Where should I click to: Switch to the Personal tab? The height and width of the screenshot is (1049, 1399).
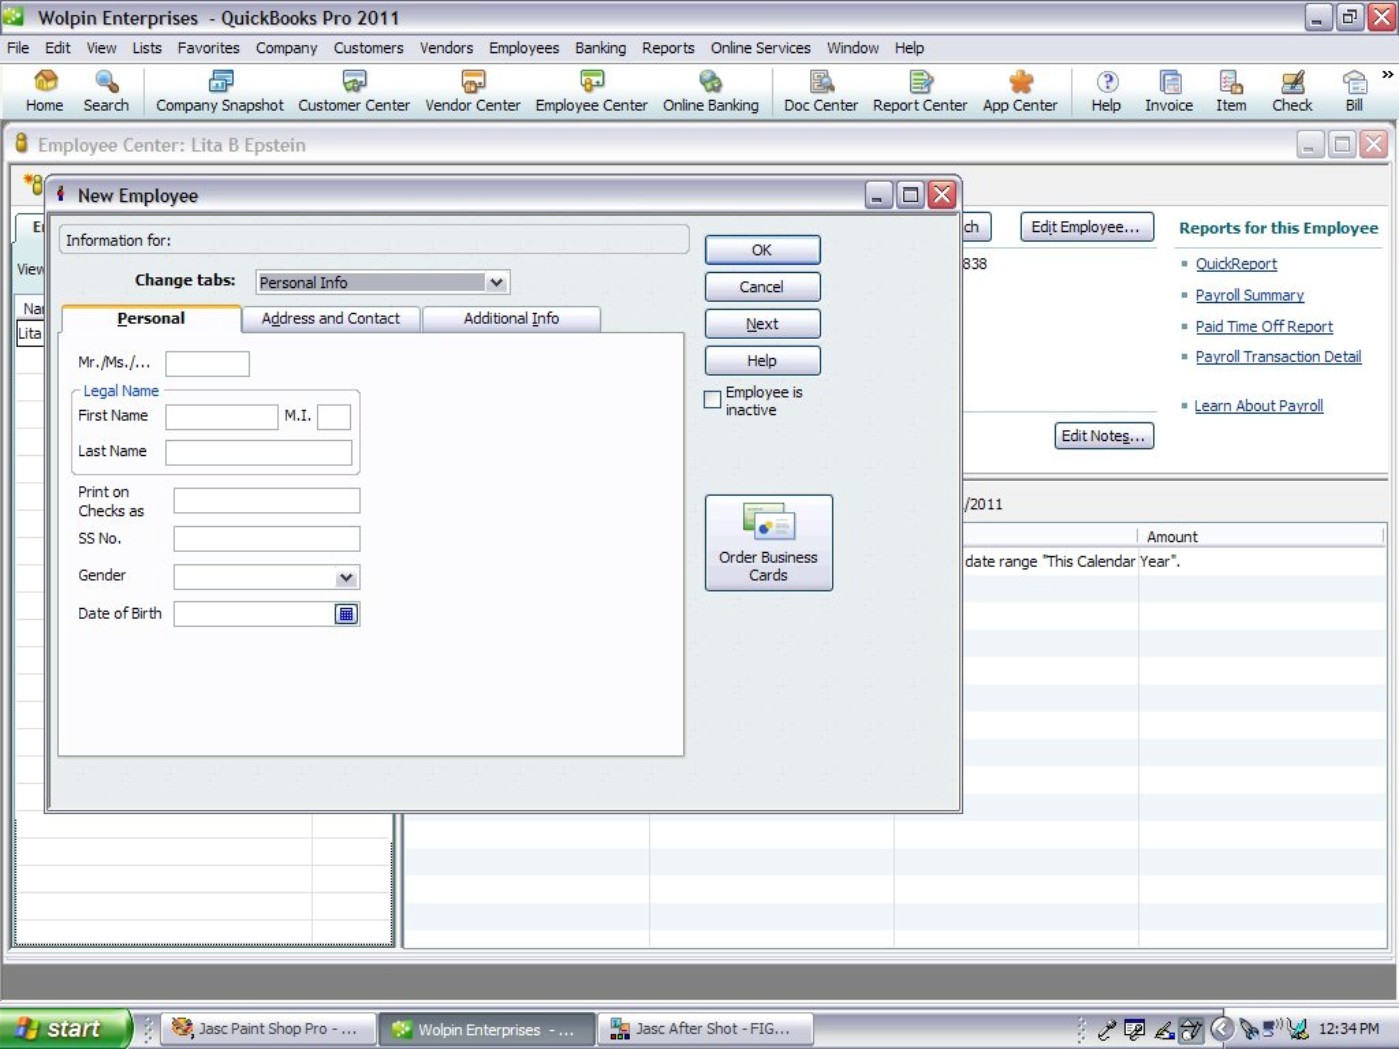tap(151, 318)
